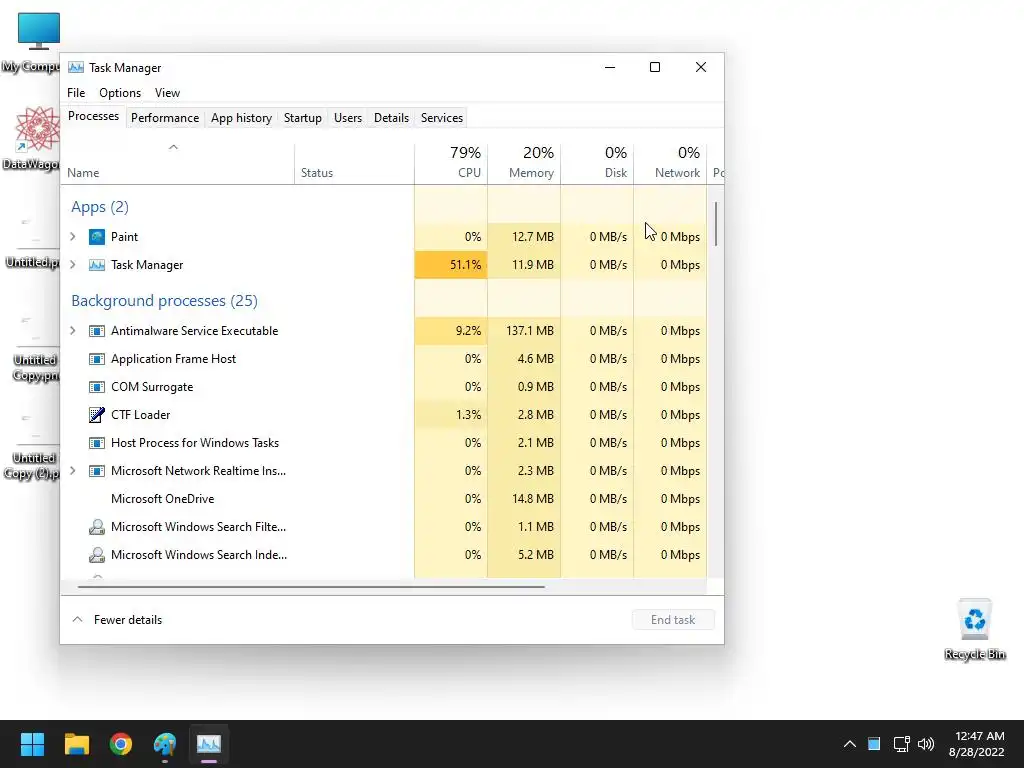Switch to the Services tab
1024x768 pixels.
click(x=441, y=118)
